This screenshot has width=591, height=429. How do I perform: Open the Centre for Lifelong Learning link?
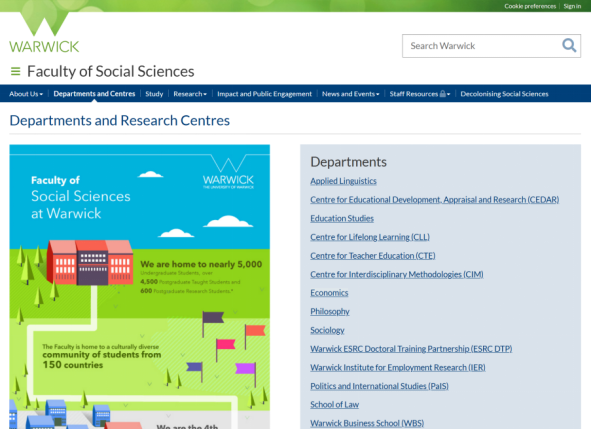point(370,237)
